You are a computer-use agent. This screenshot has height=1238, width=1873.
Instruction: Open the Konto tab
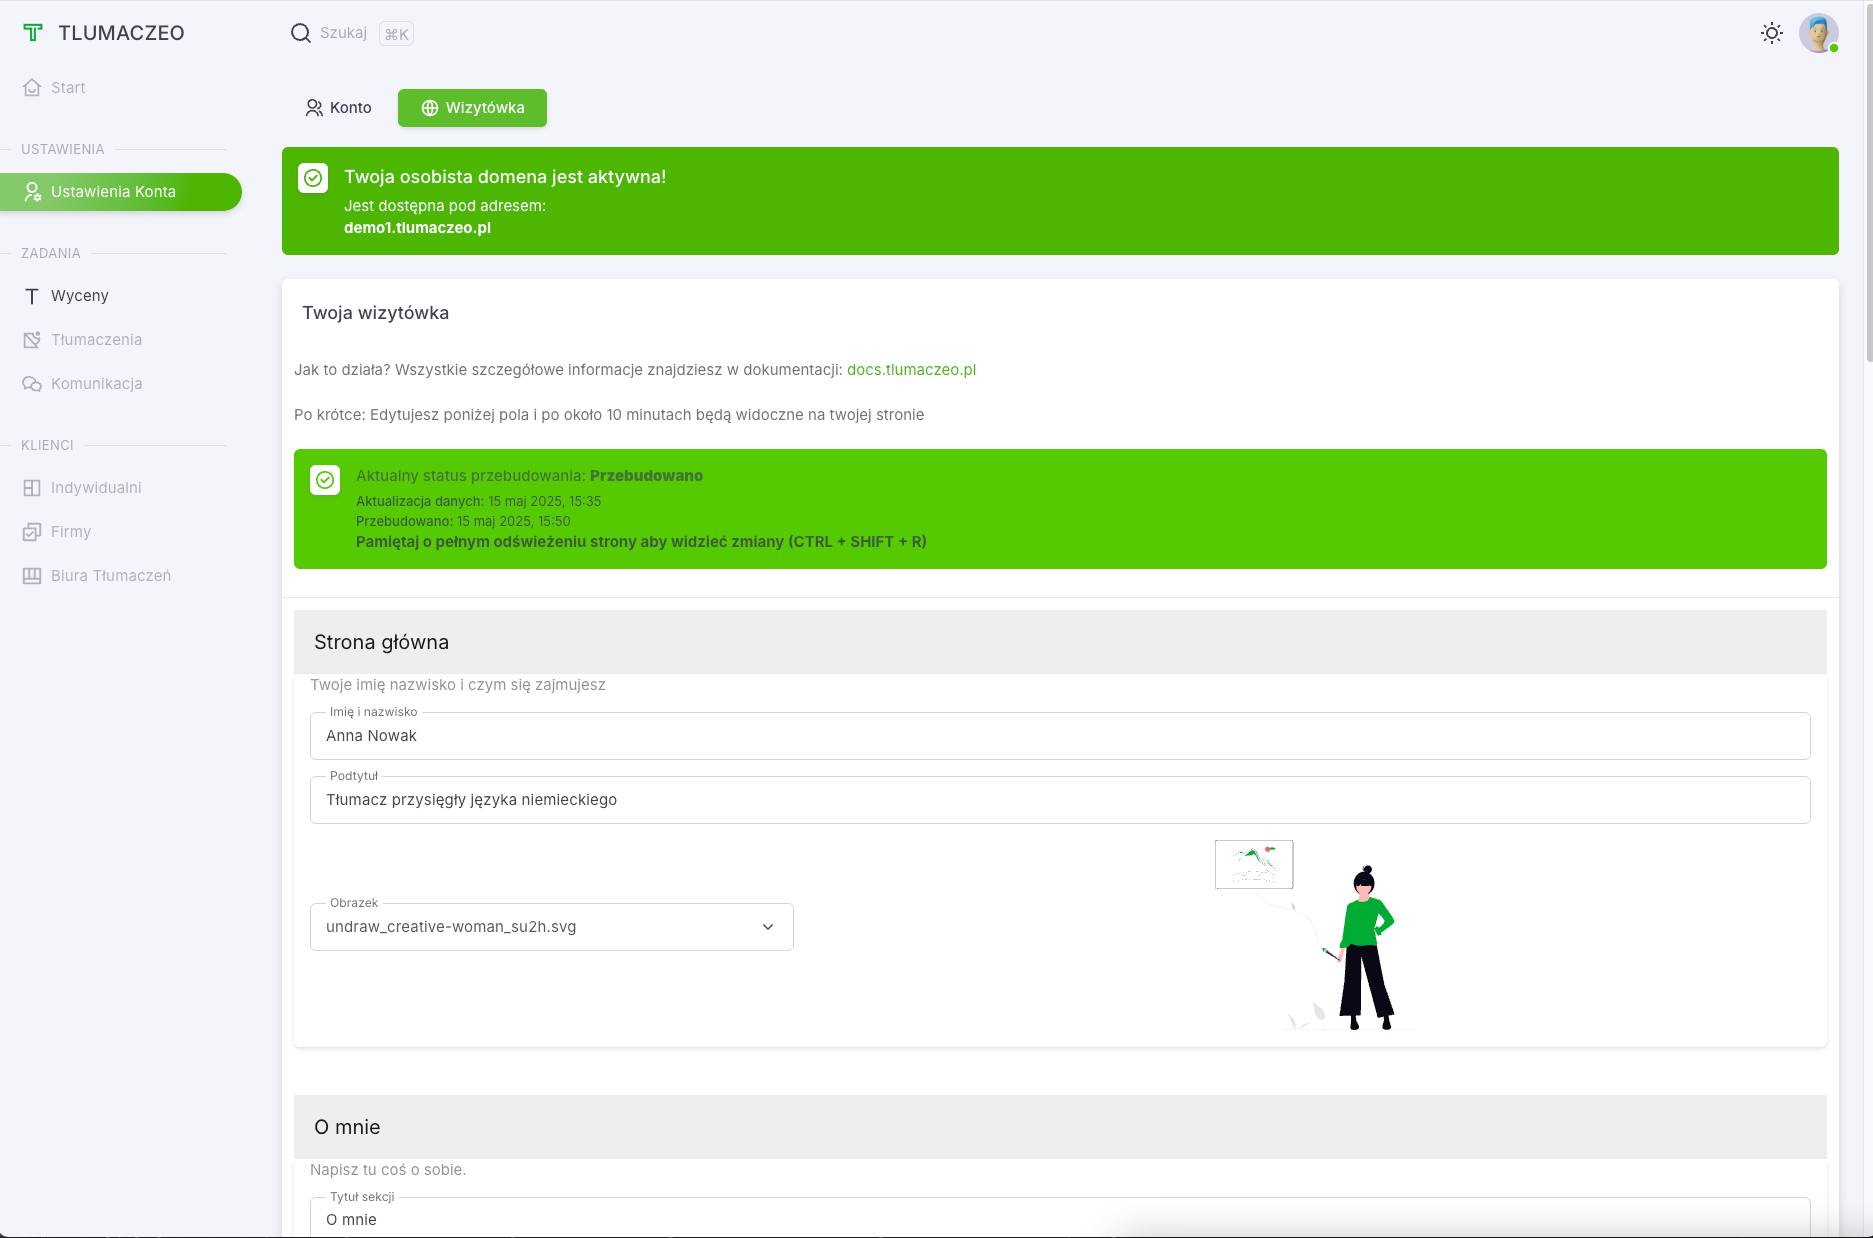click(338, 108)
